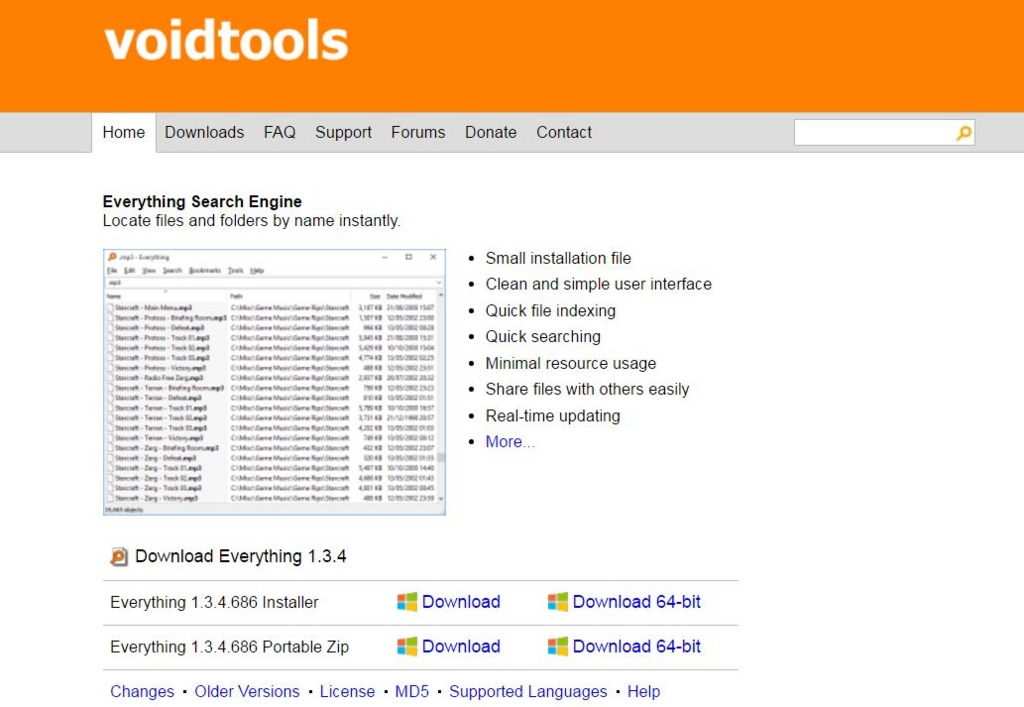Download the Portable Zip 32-bit

[x=461, y=646]
